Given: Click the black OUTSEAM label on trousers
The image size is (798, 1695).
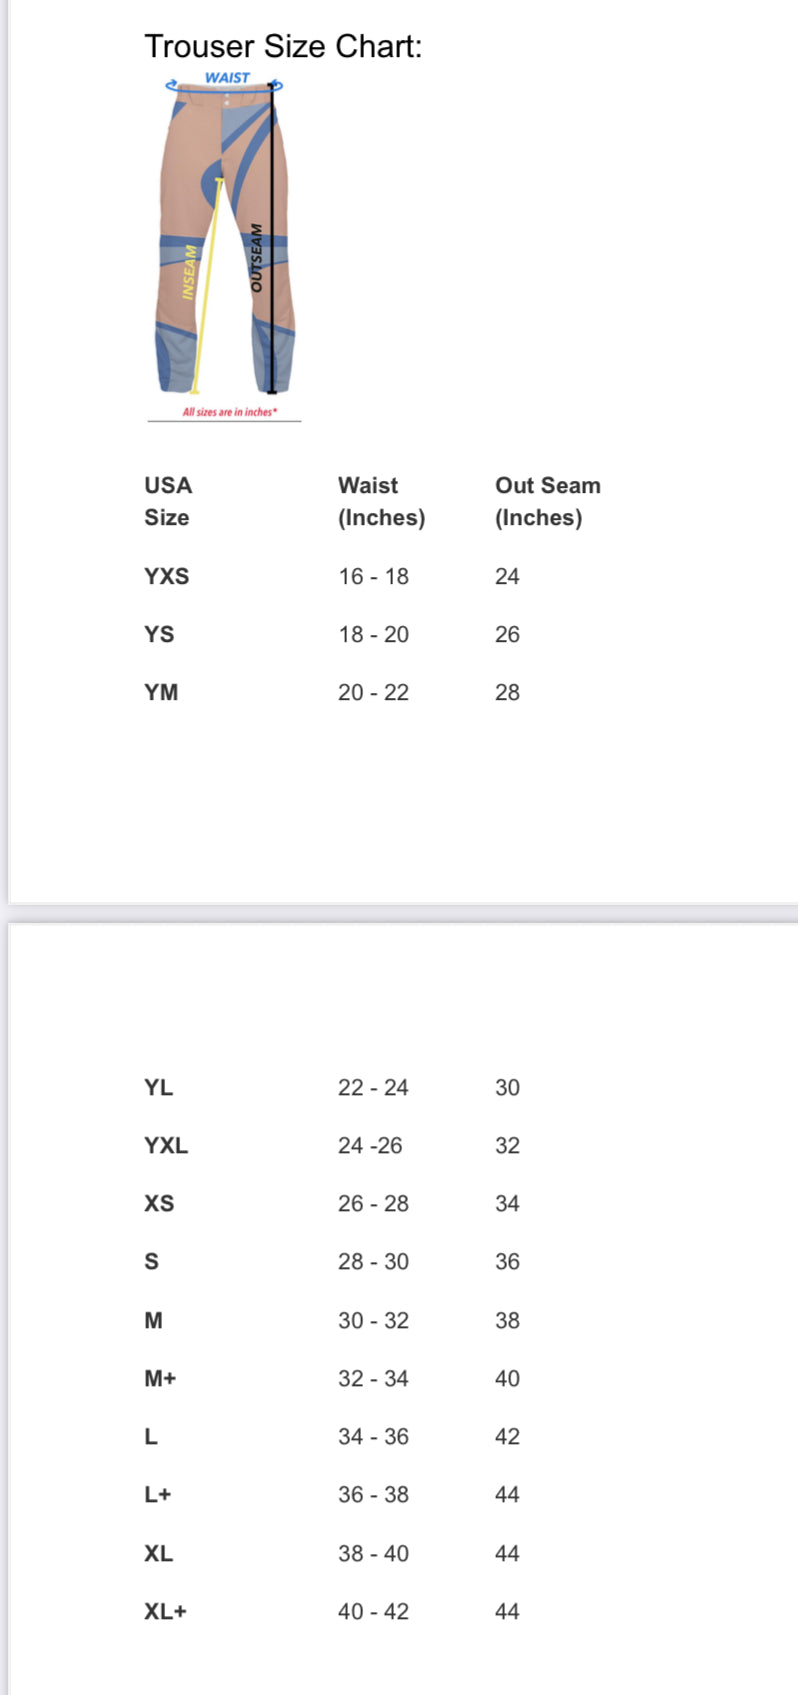Looking at the screenshot, I should coord(256,257).
